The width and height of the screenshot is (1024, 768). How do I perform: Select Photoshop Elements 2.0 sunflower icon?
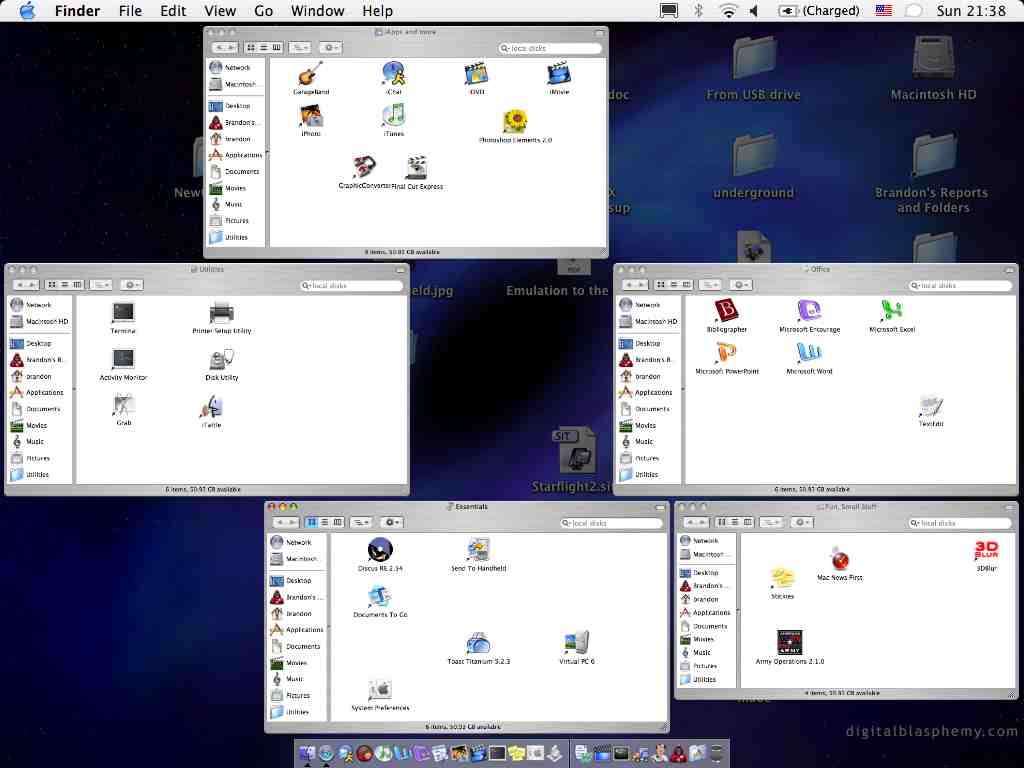[x=515, y=122]
